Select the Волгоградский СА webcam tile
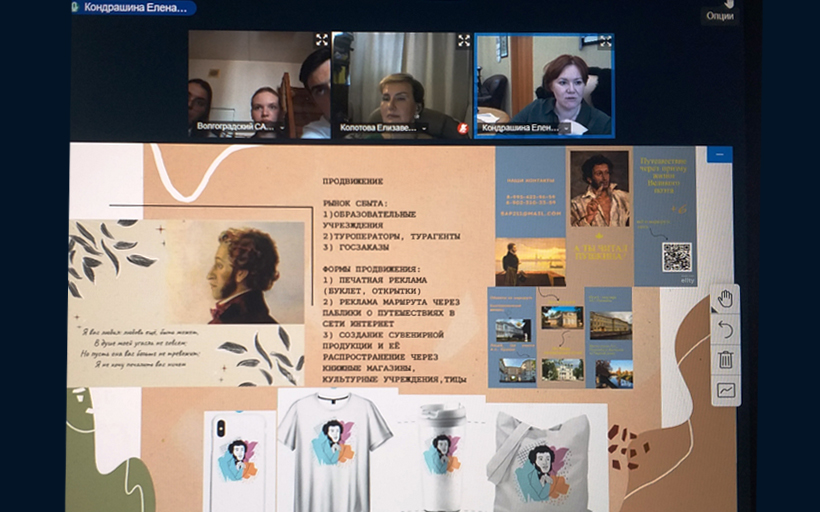The width and height of the screenshot is (820, 512). click(259, 85)
